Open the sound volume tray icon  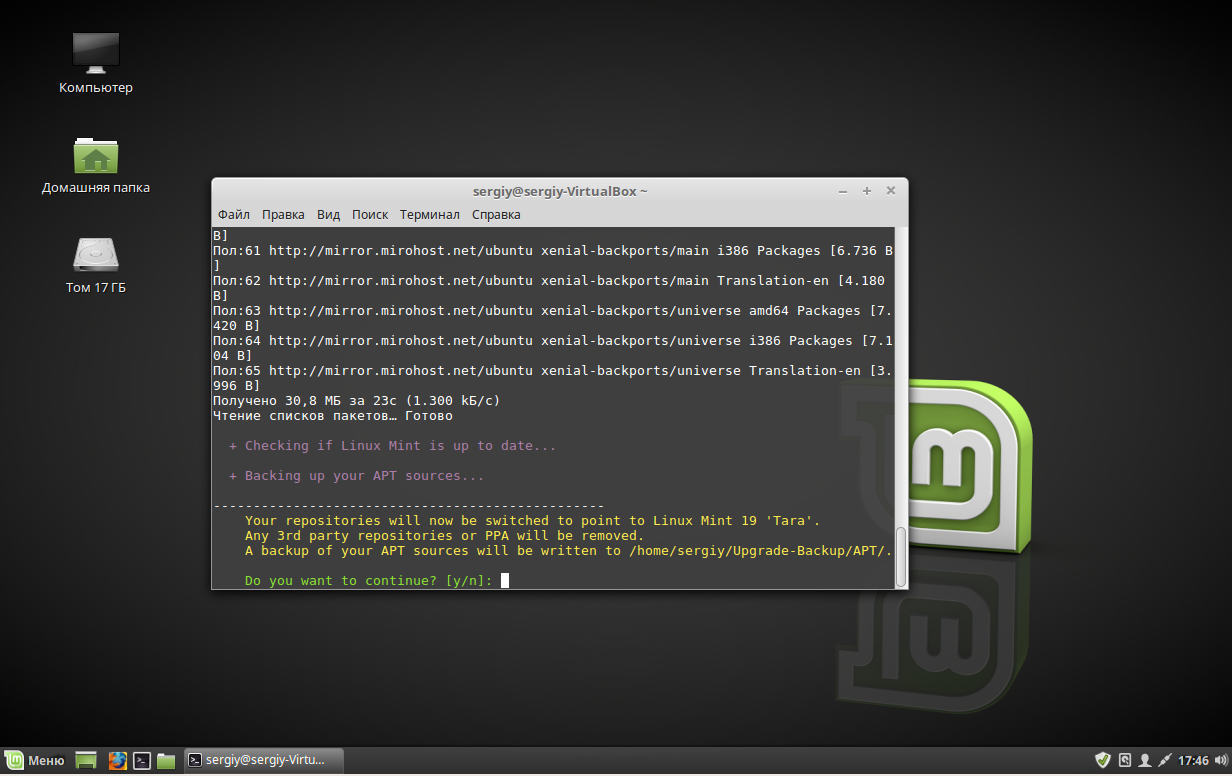(1220, 761)
